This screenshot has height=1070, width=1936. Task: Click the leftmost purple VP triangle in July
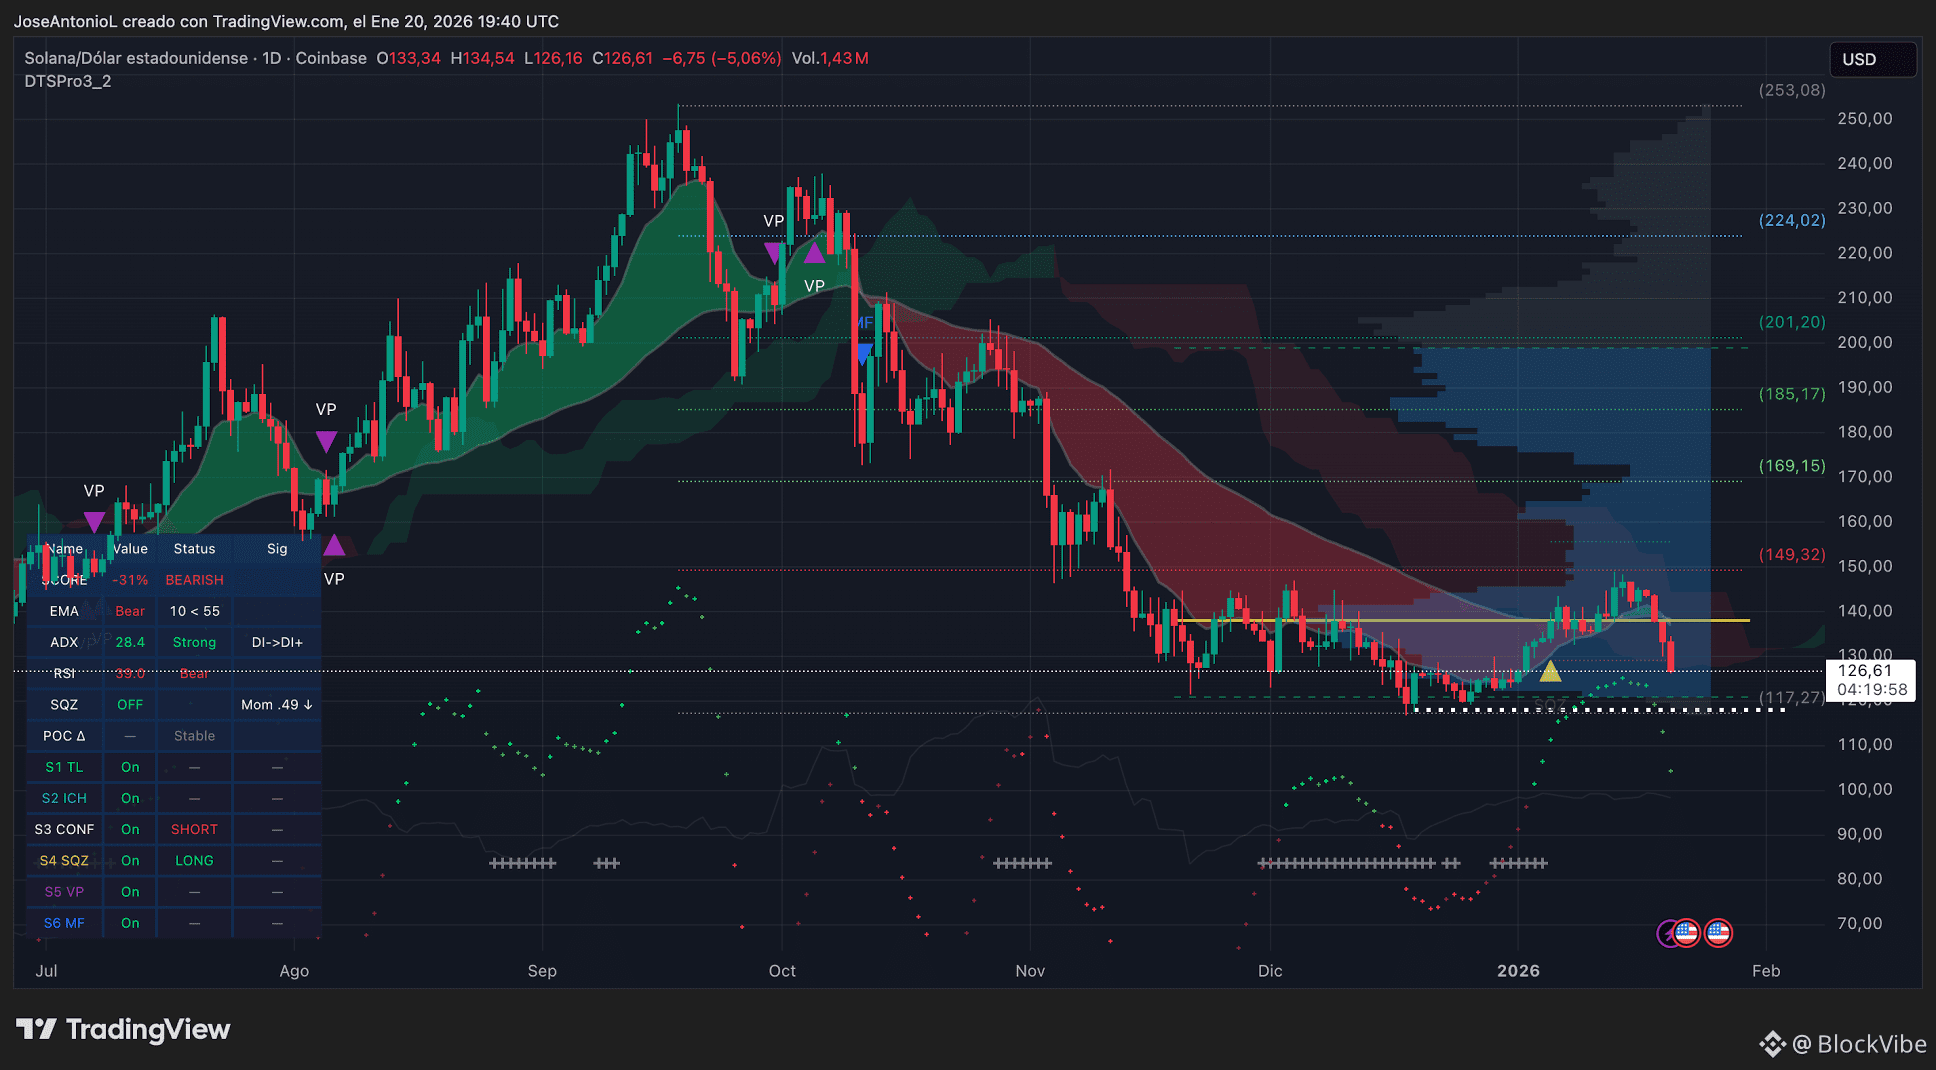(x=94, y=522)
